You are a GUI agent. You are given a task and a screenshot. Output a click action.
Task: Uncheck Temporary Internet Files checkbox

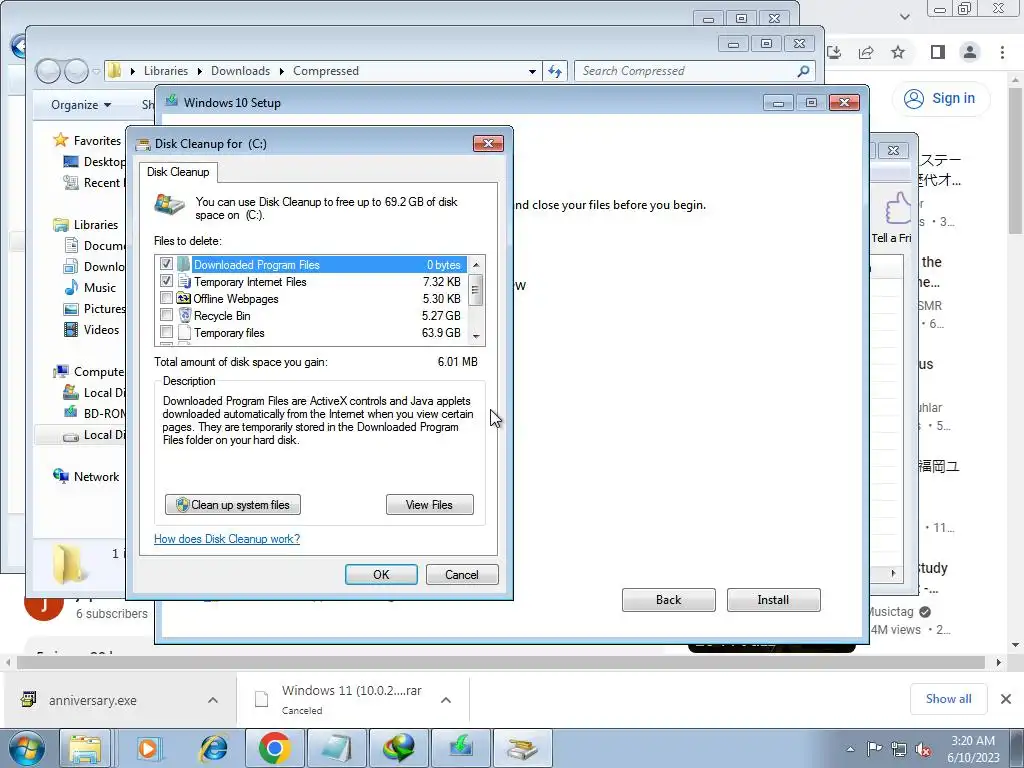tap(167, 281)
